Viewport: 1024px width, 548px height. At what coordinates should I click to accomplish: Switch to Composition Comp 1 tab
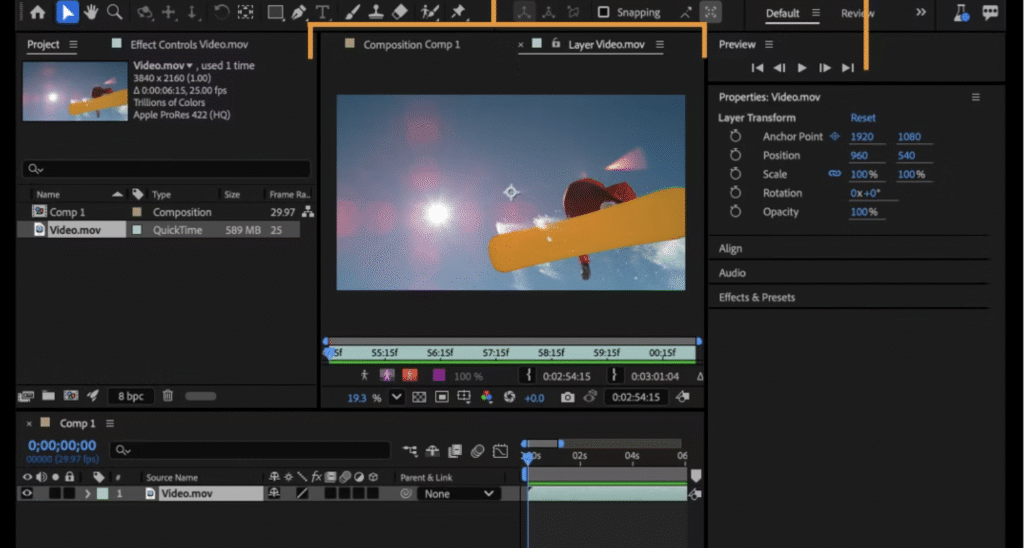click(x=411, y=44)
